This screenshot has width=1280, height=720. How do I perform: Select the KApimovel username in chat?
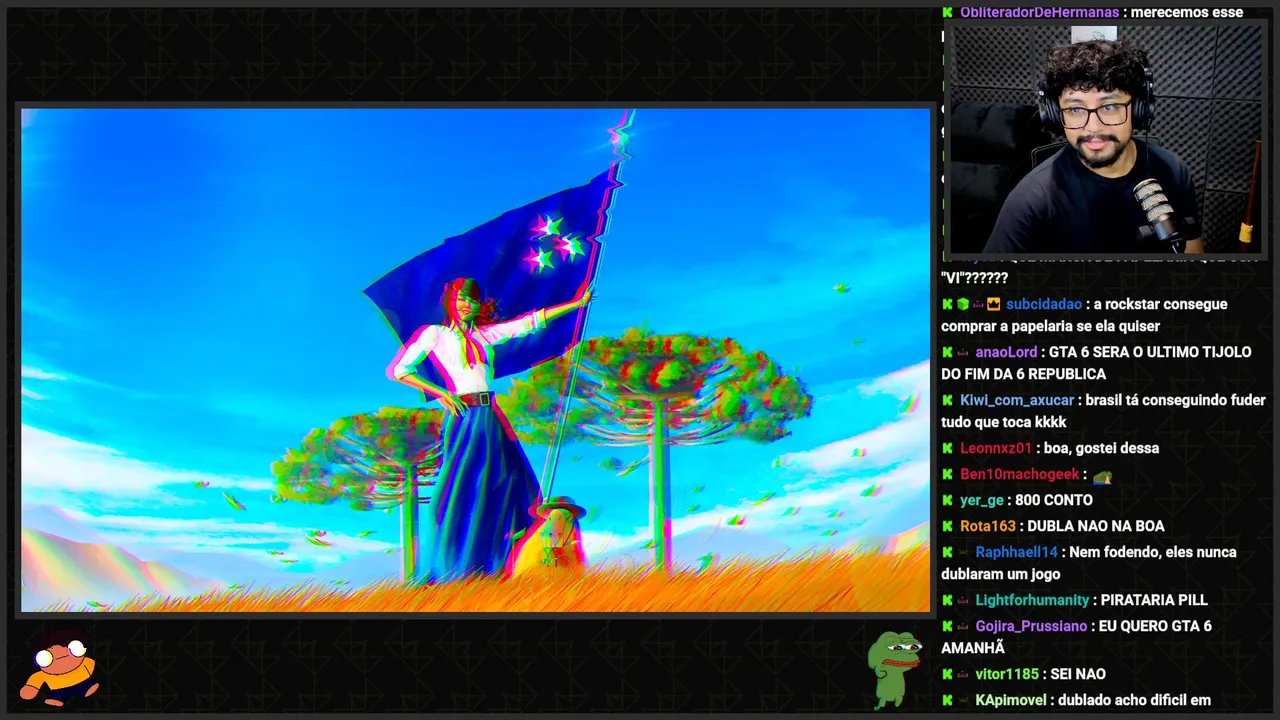tap(1012, 700)
